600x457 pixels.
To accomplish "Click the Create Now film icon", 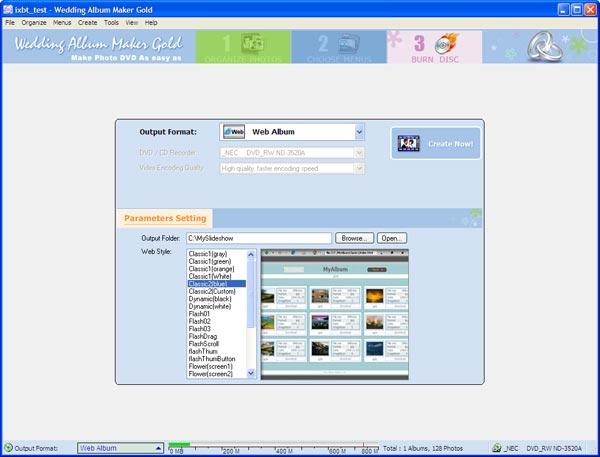I will (408, 144).
